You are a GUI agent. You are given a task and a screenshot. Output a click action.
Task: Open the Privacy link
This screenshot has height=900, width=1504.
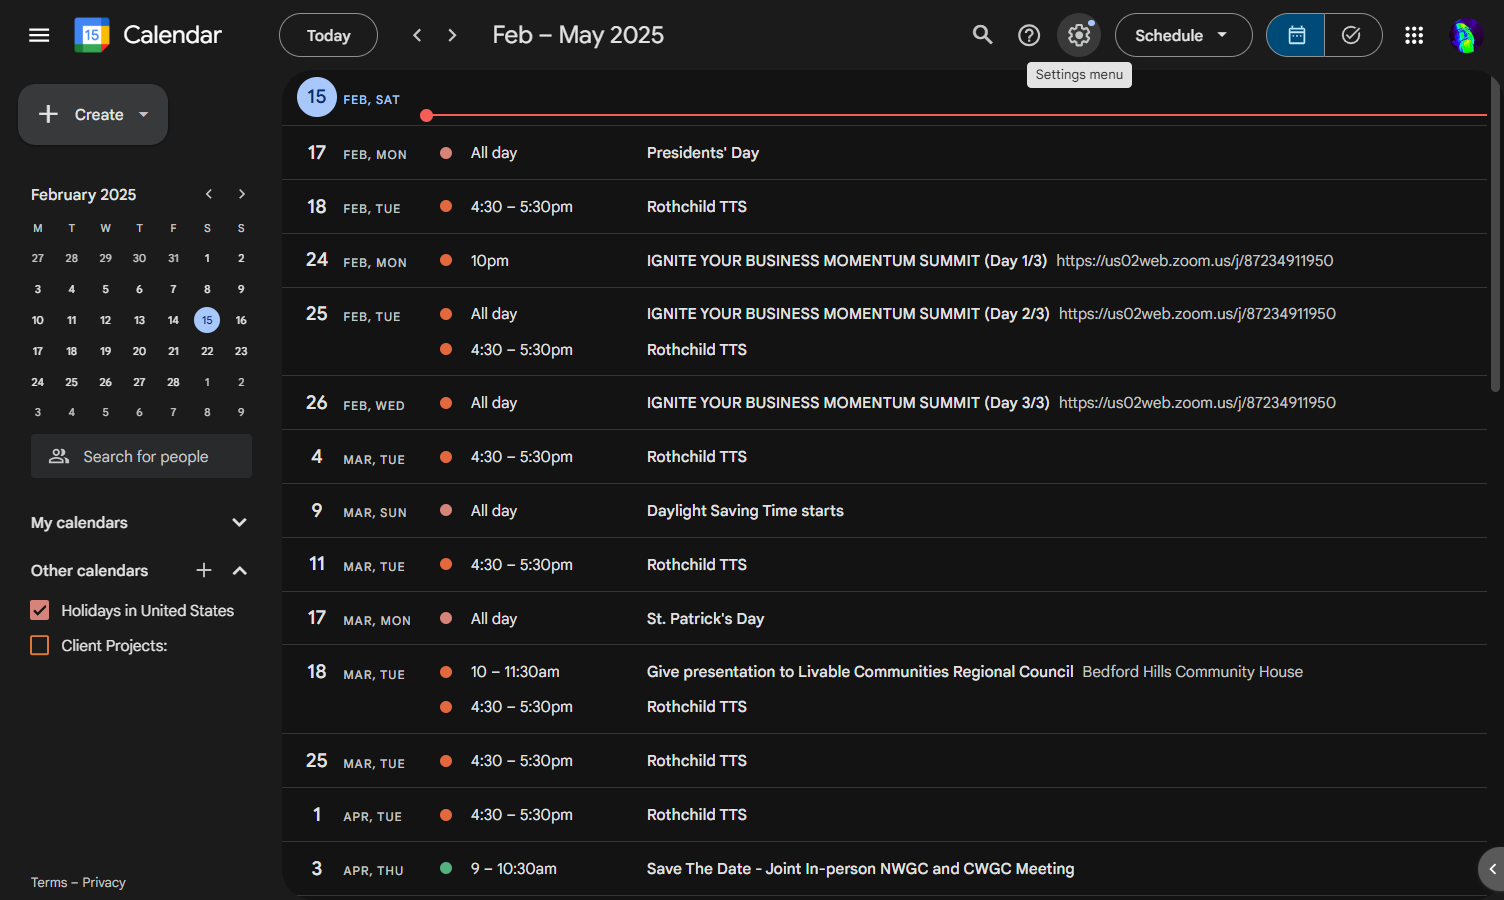(x=104, y=882)
